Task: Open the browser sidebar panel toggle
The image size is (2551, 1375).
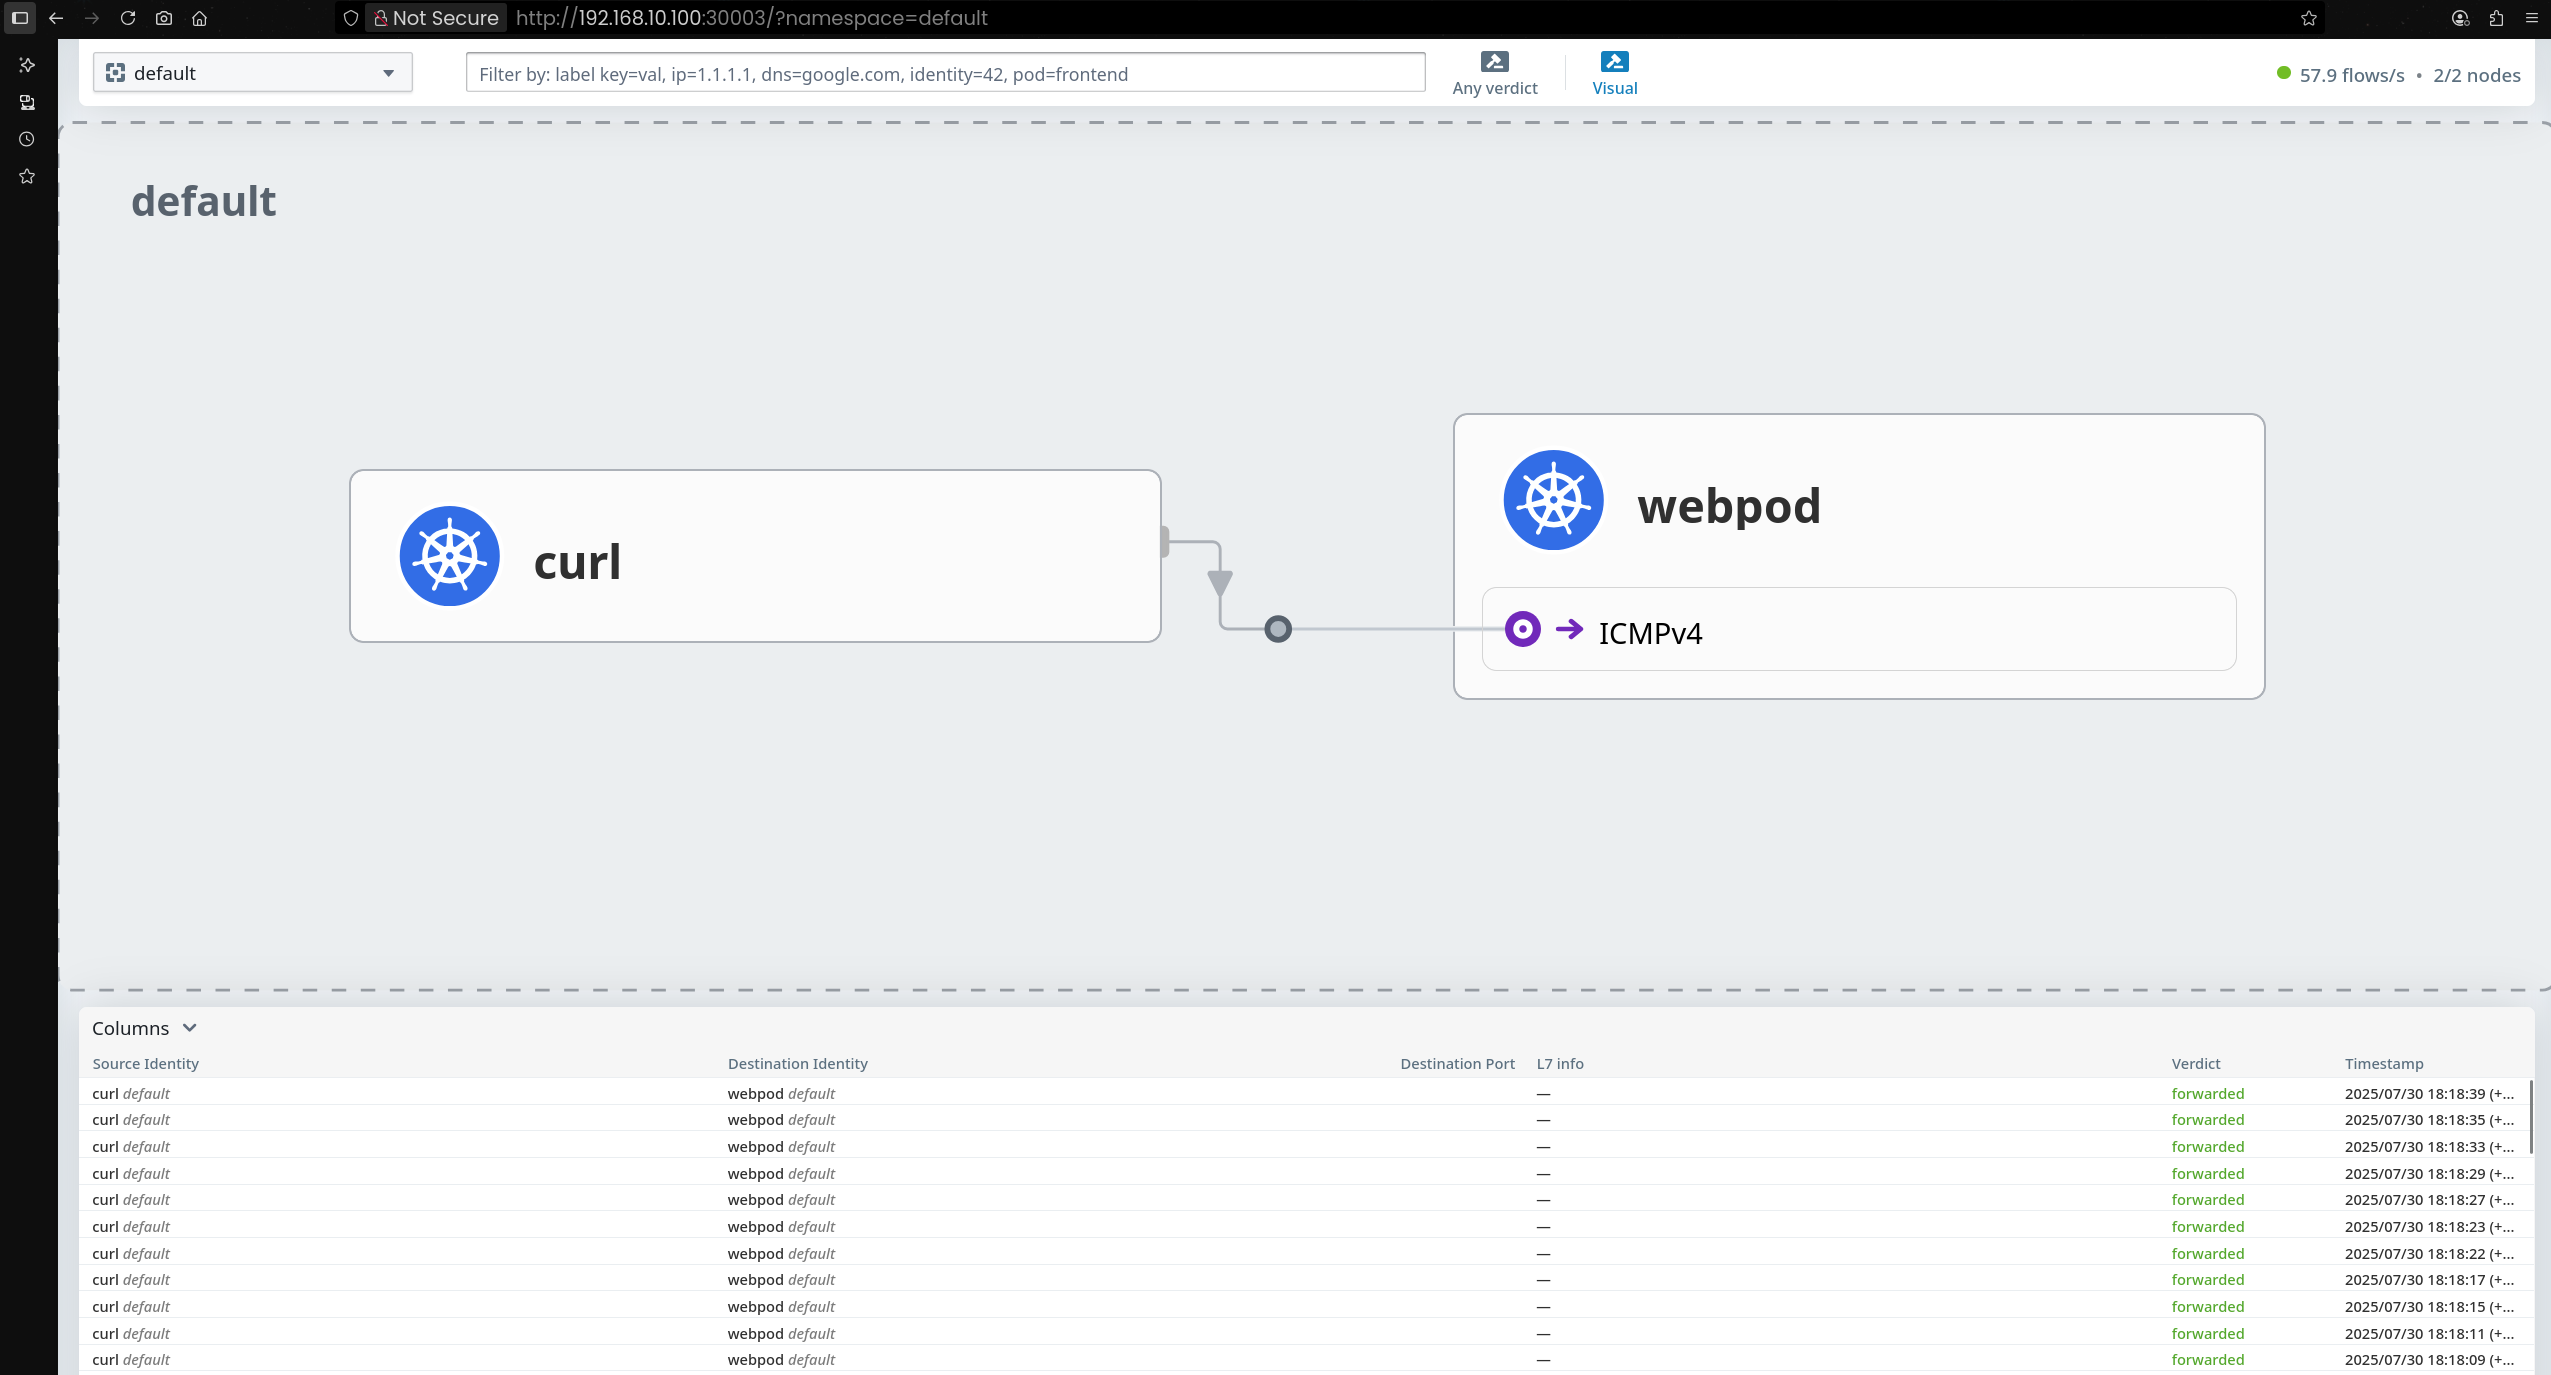Action: click(19, 18)
